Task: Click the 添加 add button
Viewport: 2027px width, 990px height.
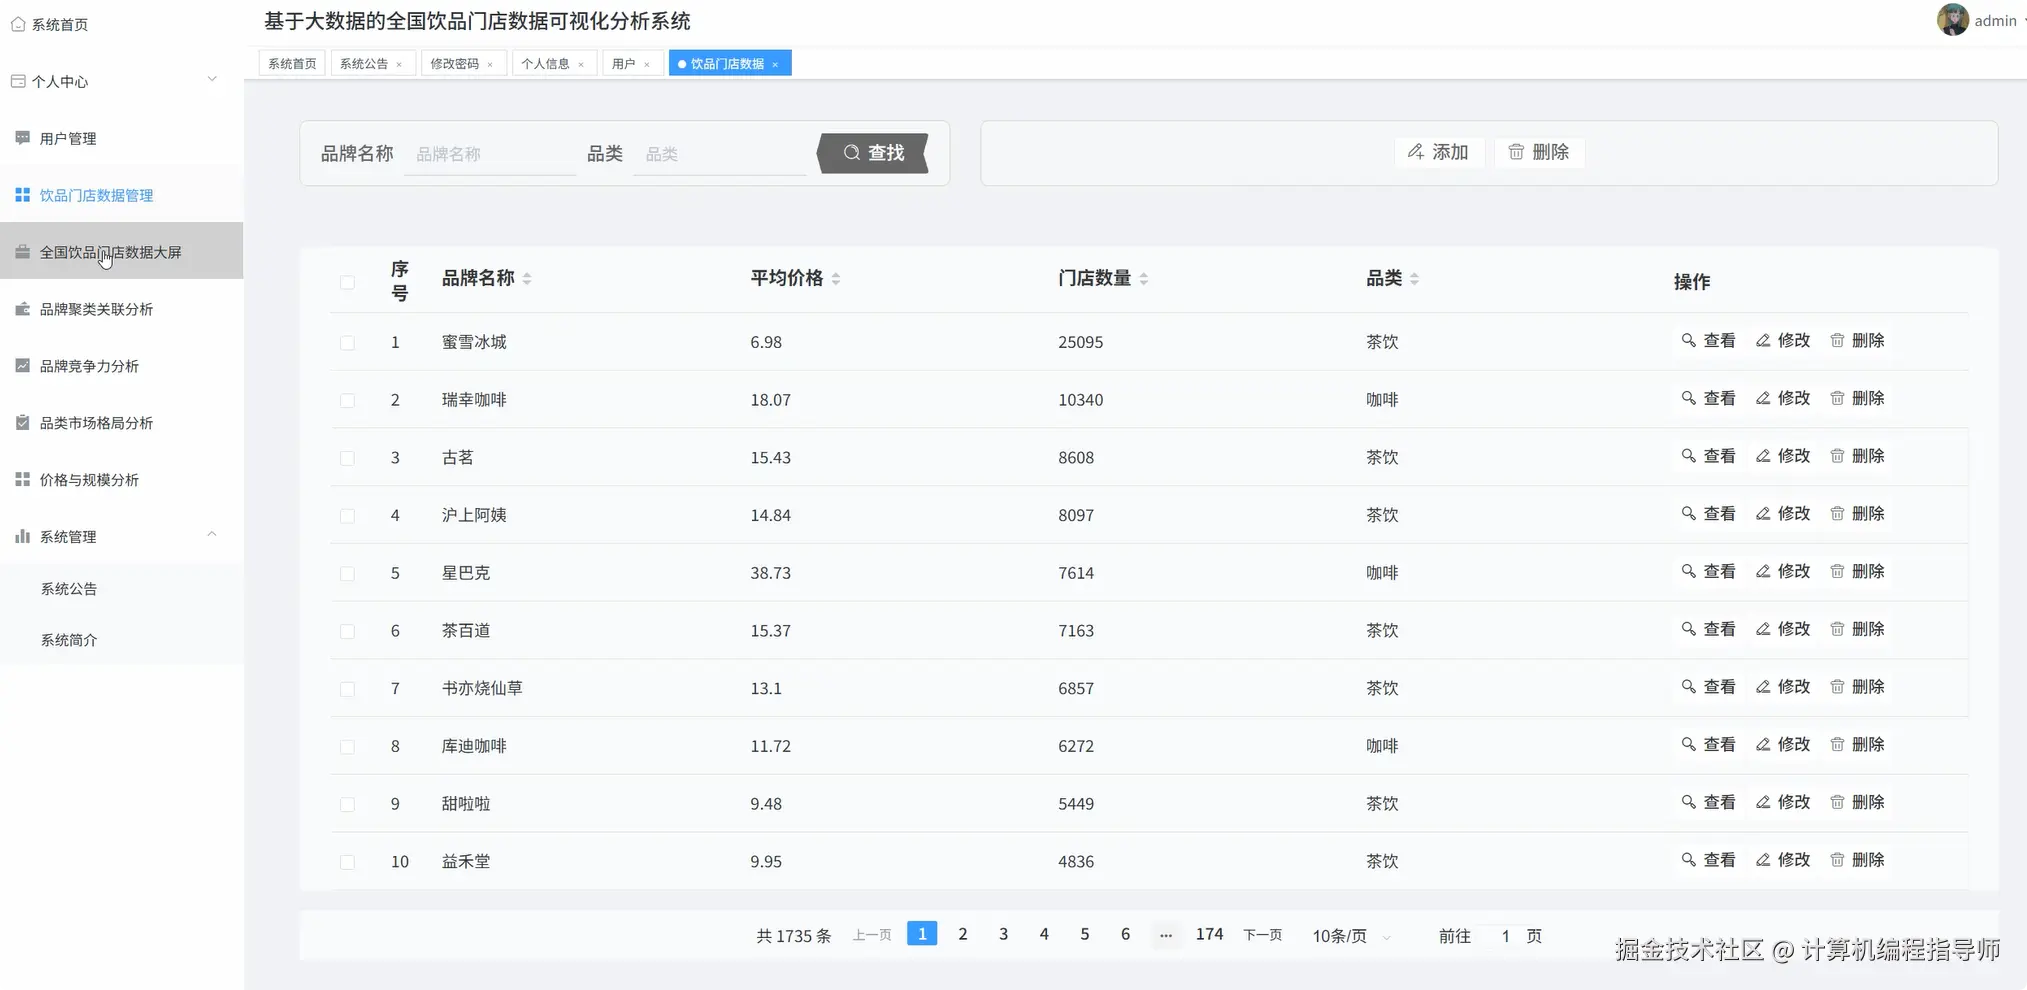Action: coord(1439,152)
